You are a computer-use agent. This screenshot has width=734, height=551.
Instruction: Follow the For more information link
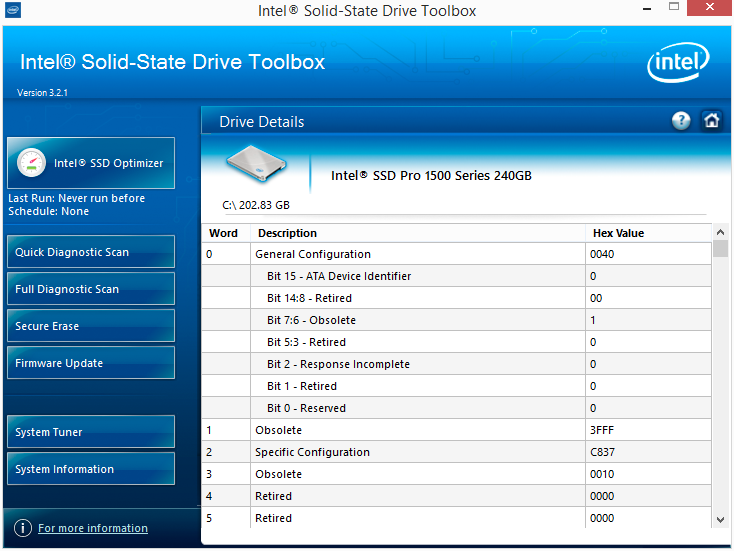[x=93, y=528]
